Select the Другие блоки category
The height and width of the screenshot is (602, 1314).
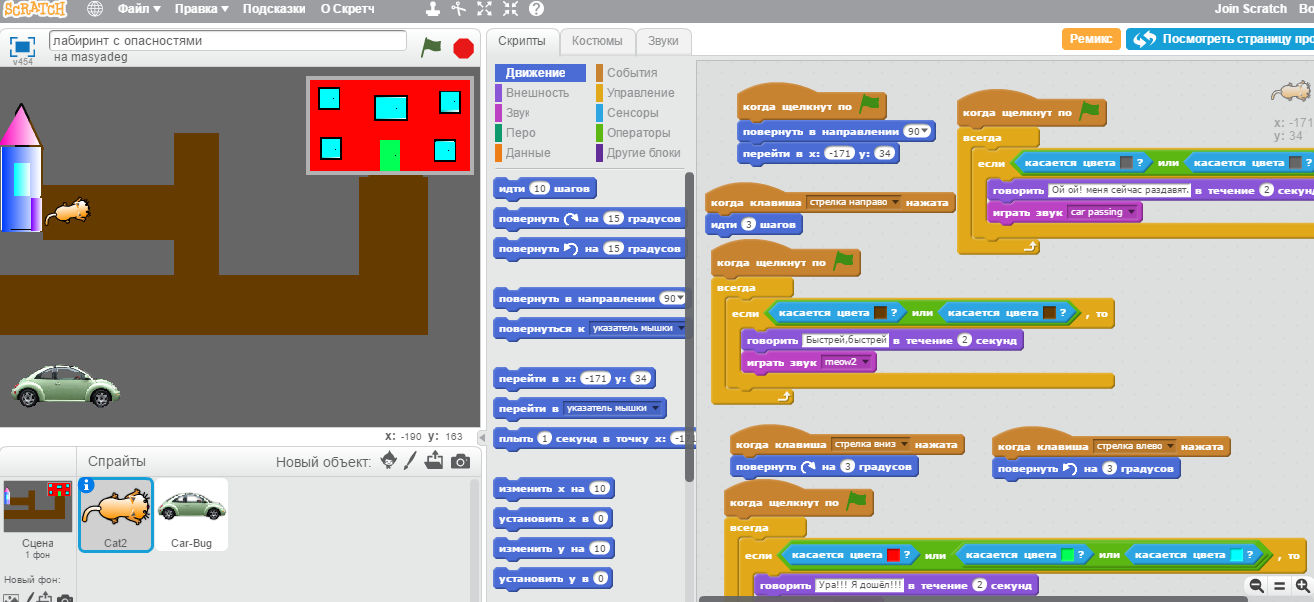point(643,153)
